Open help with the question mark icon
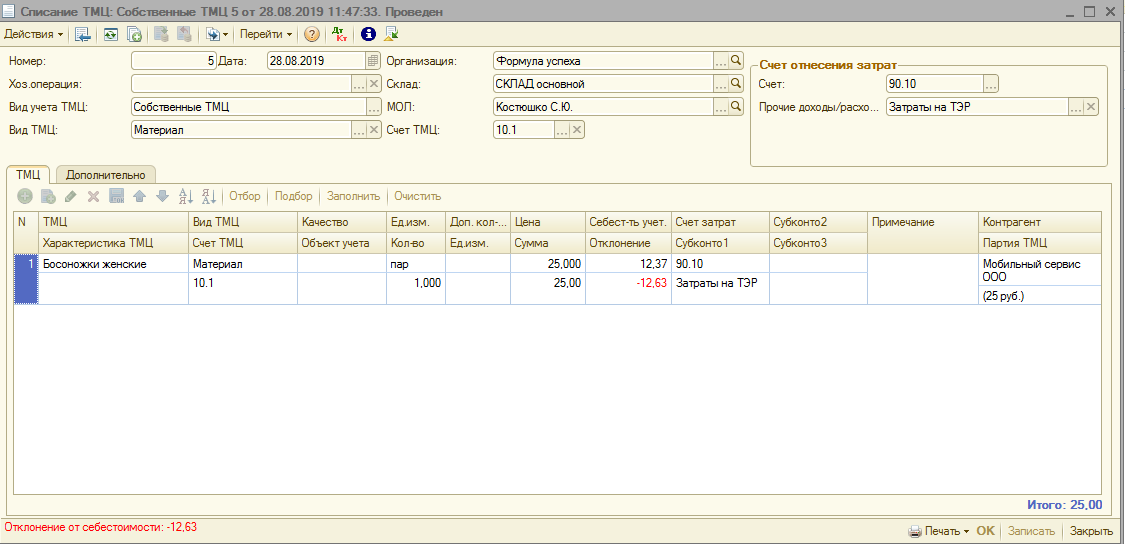1125x544 pixels. [312, 34]
